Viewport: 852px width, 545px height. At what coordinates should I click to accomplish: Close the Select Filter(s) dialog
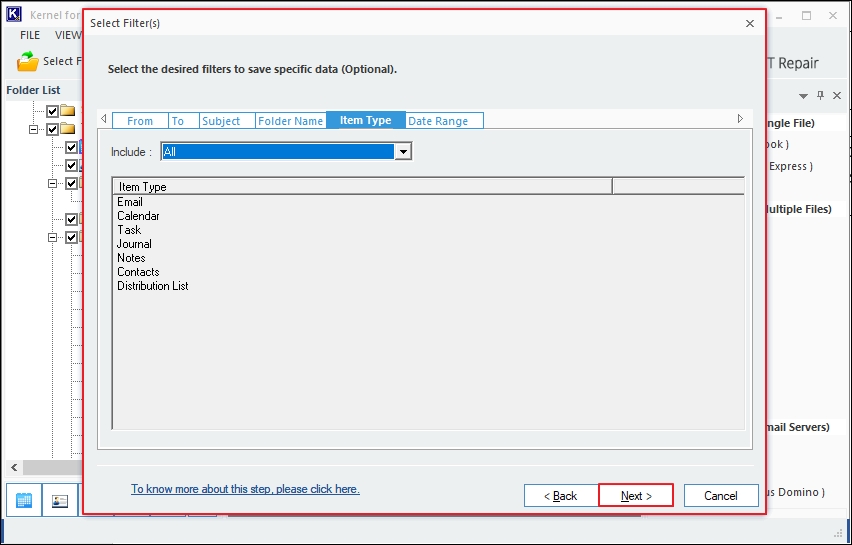tap(750, 23)
